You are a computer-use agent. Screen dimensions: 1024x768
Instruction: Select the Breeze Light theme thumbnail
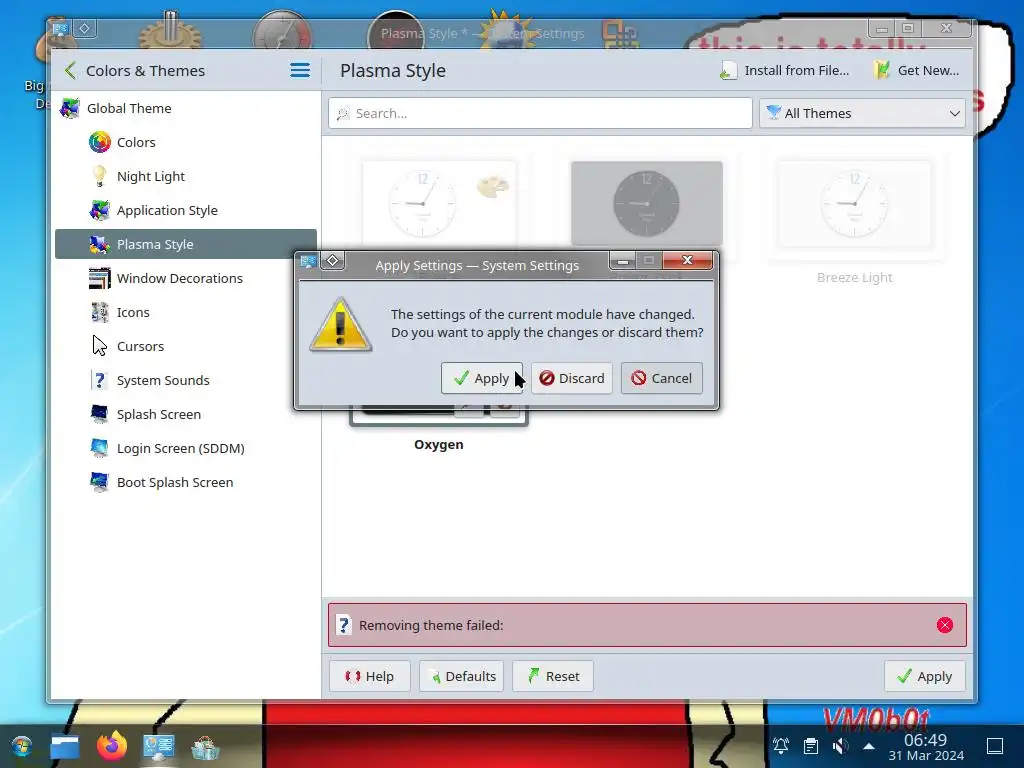click(854, 204)
